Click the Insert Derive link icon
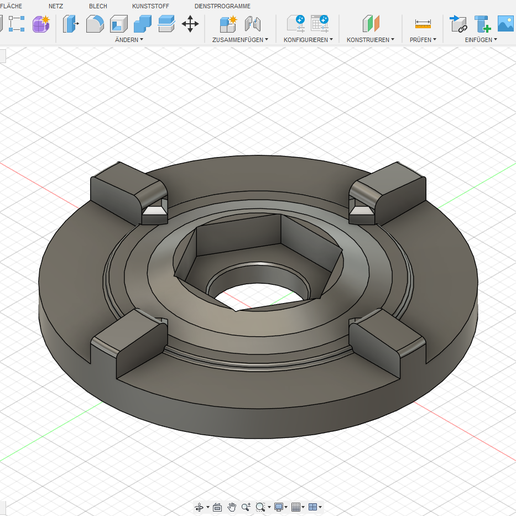 coord(458,24)
